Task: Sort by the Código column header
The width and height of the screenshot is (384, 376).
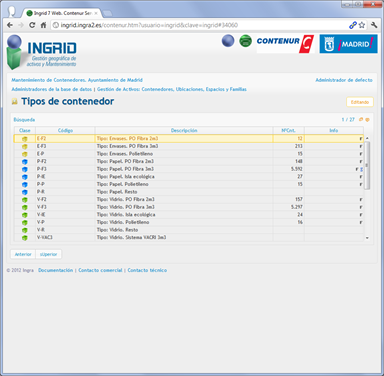Action: (x=65, y=130)
